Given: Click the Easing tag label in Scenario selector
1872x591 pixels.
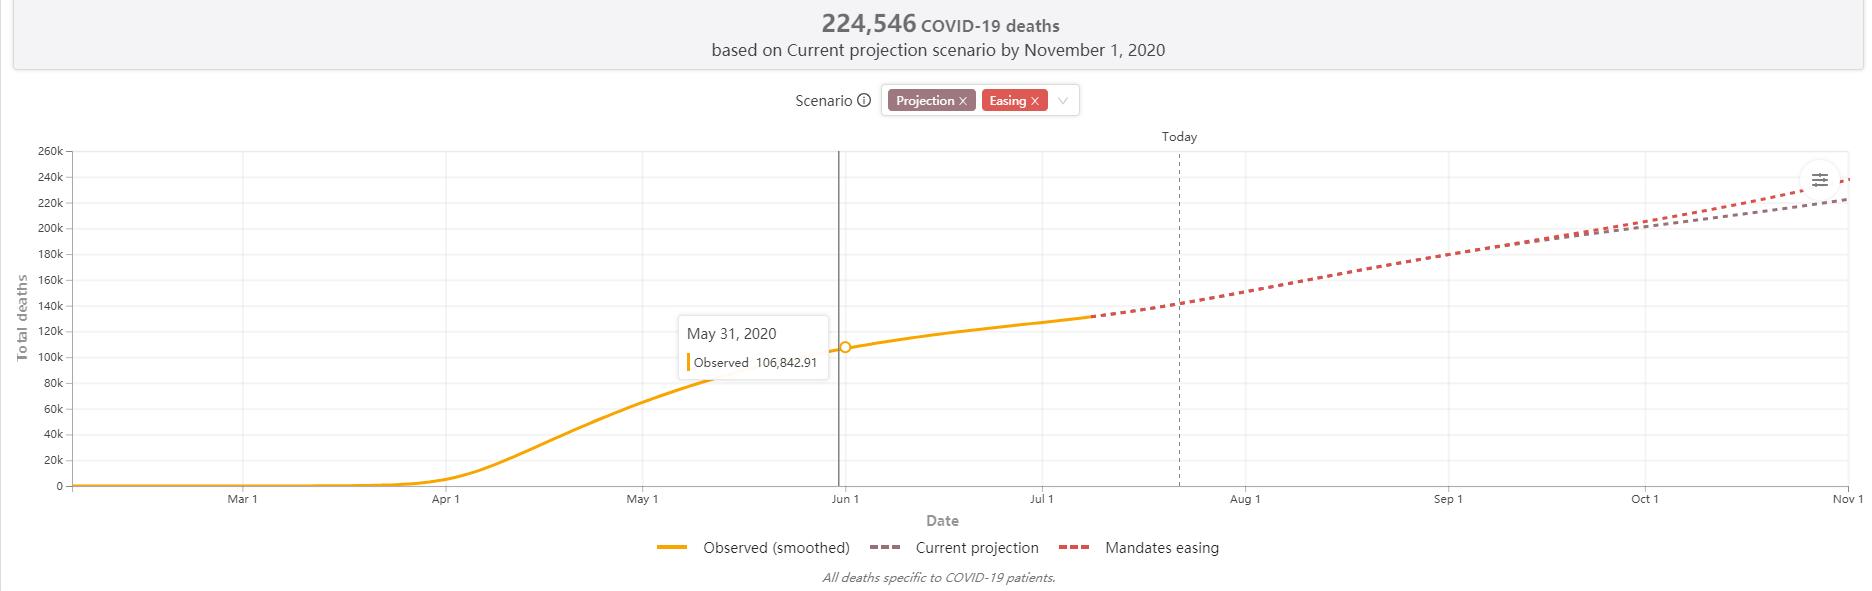Looking at the screenshot, I should pyautogui.click(x=1007, y=101).
